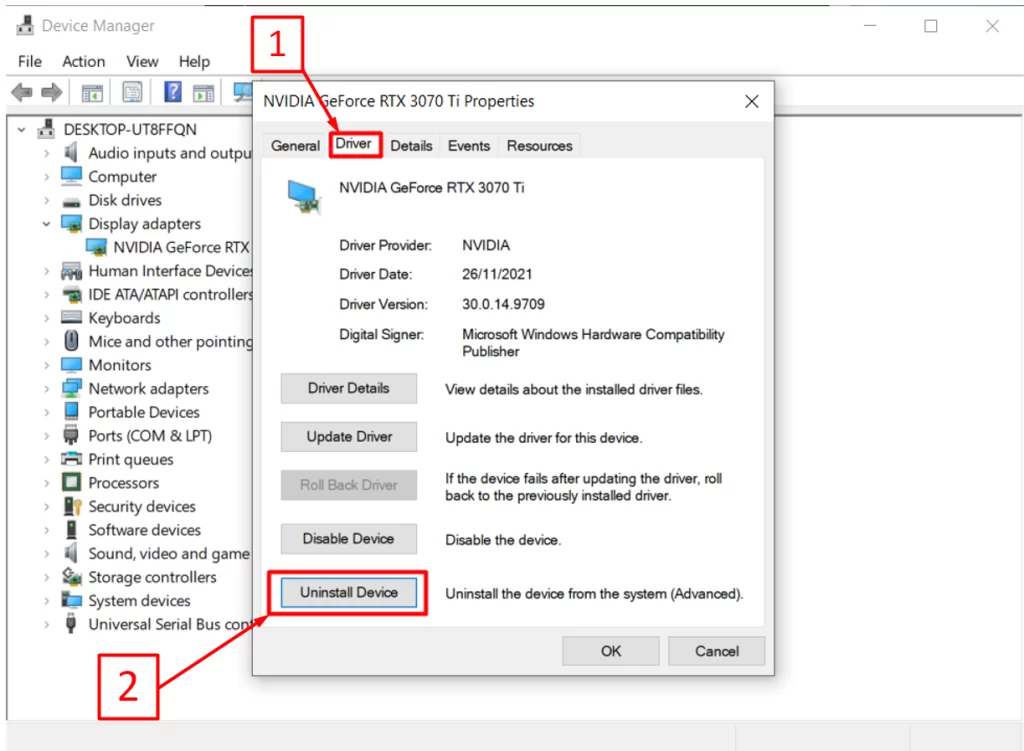The height and width of the screenshot is (751, 1024).
Task: Click the Update Driver button
Action: pos(349,437)
